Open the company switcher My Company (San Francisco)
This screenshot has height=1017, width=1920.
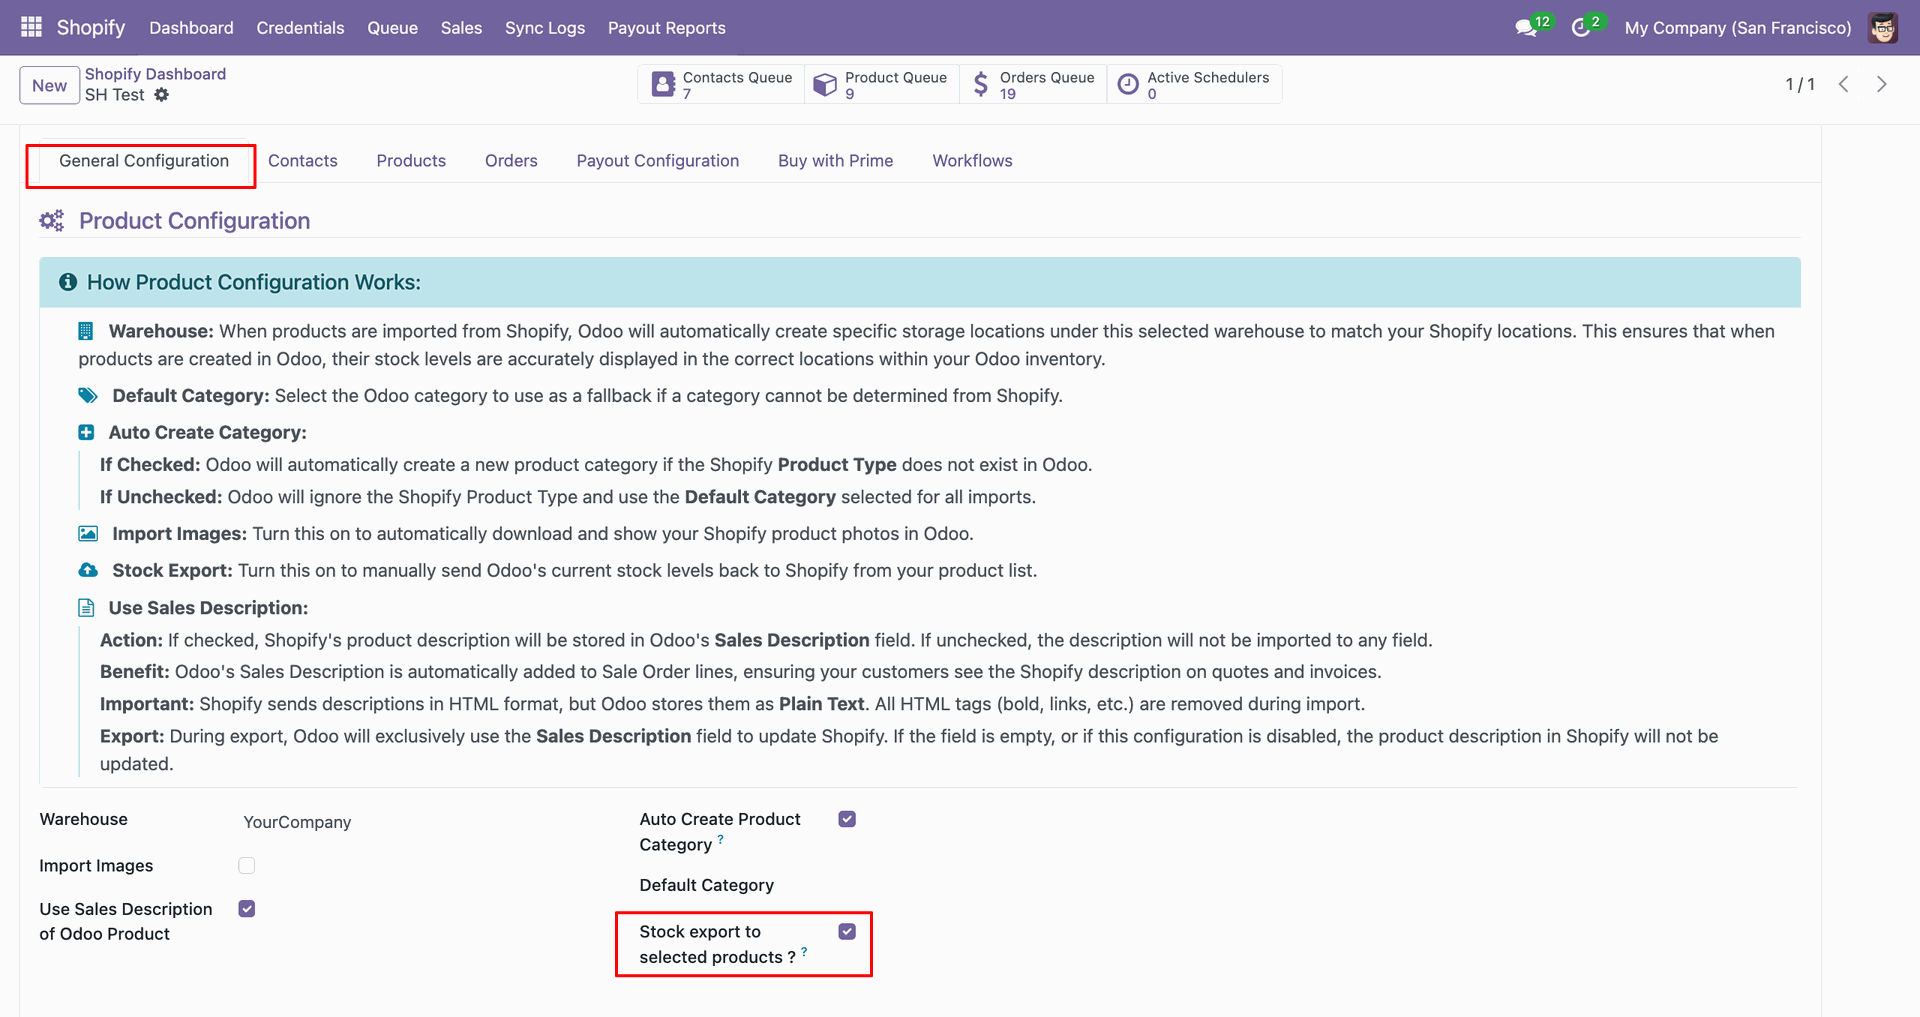coord(1738,28)
